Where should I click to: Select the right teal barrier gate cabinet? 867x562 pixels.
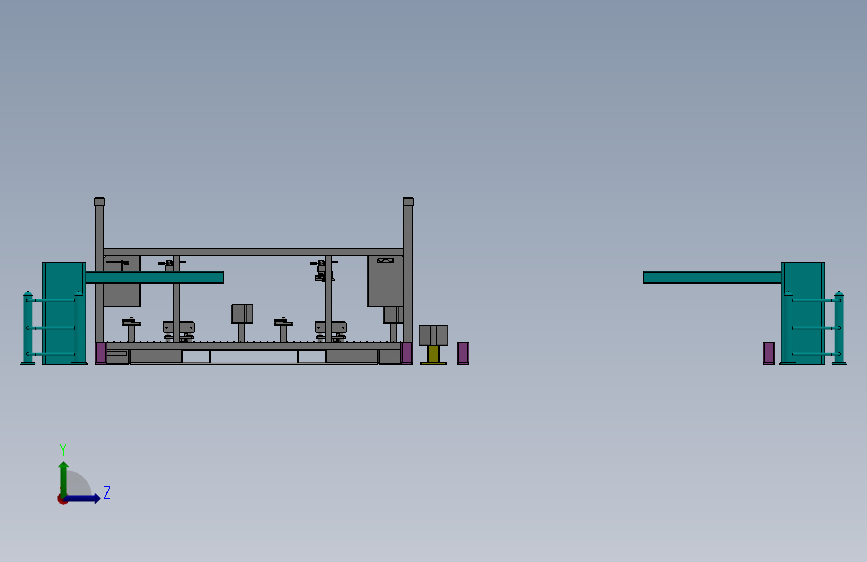click(803, 313)
